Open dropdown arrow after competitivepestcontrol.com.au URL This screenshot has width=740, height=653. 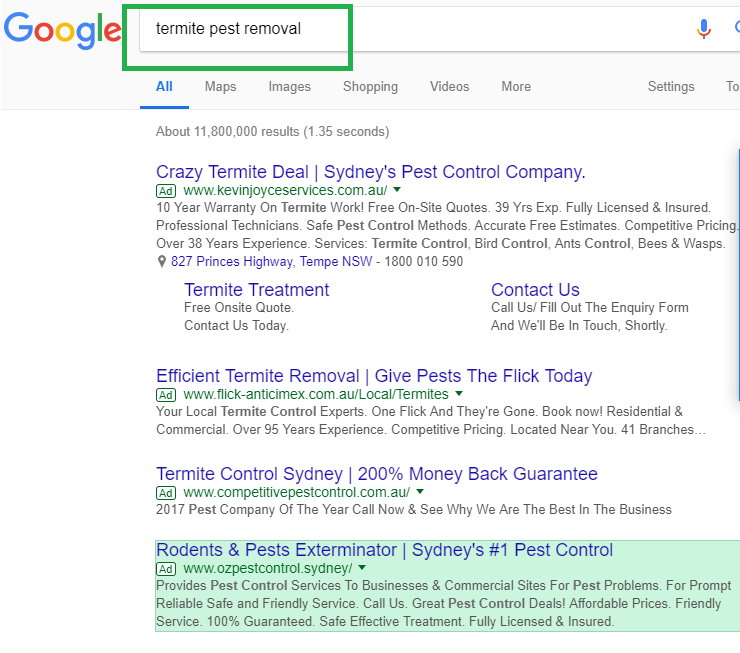[420, 492]
